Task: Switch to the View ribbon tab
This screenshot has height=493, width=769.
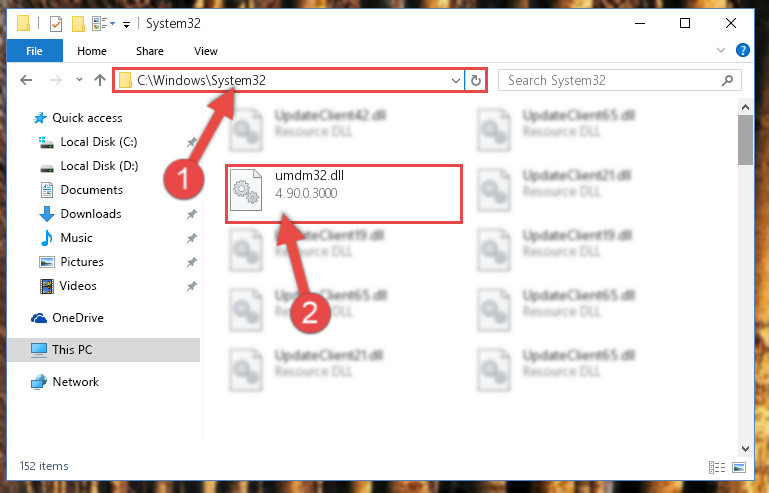Action: coord(205,51)
